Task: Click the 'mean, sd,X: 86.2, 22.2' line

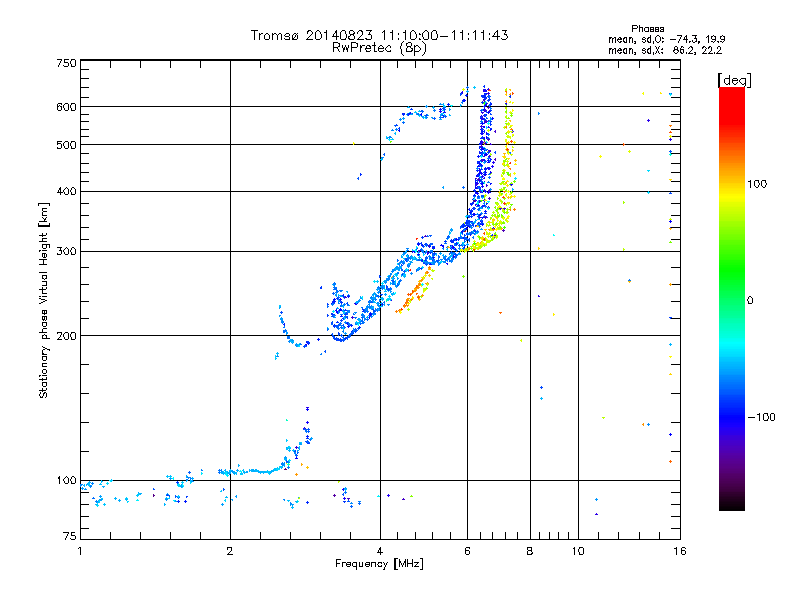Action: [x=665, y=50]
